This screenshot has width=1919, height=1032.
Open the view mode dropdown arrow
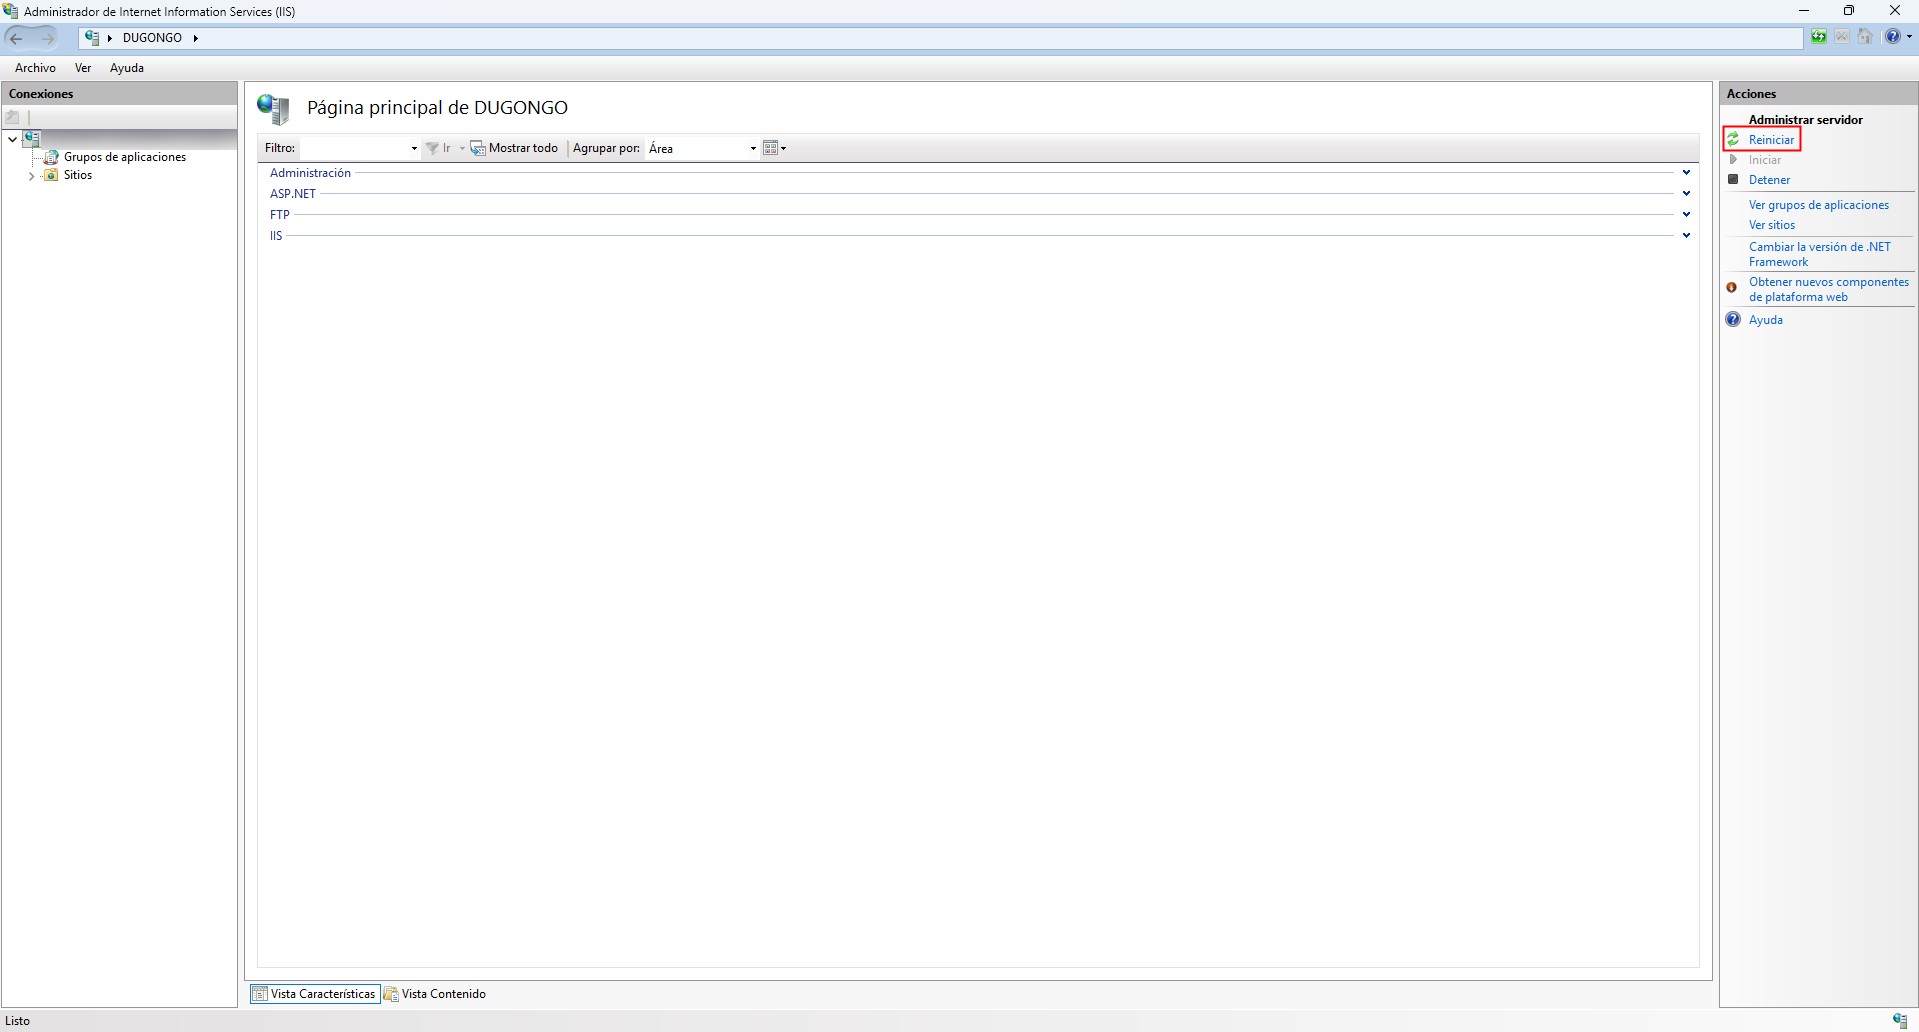click(783, 148)
